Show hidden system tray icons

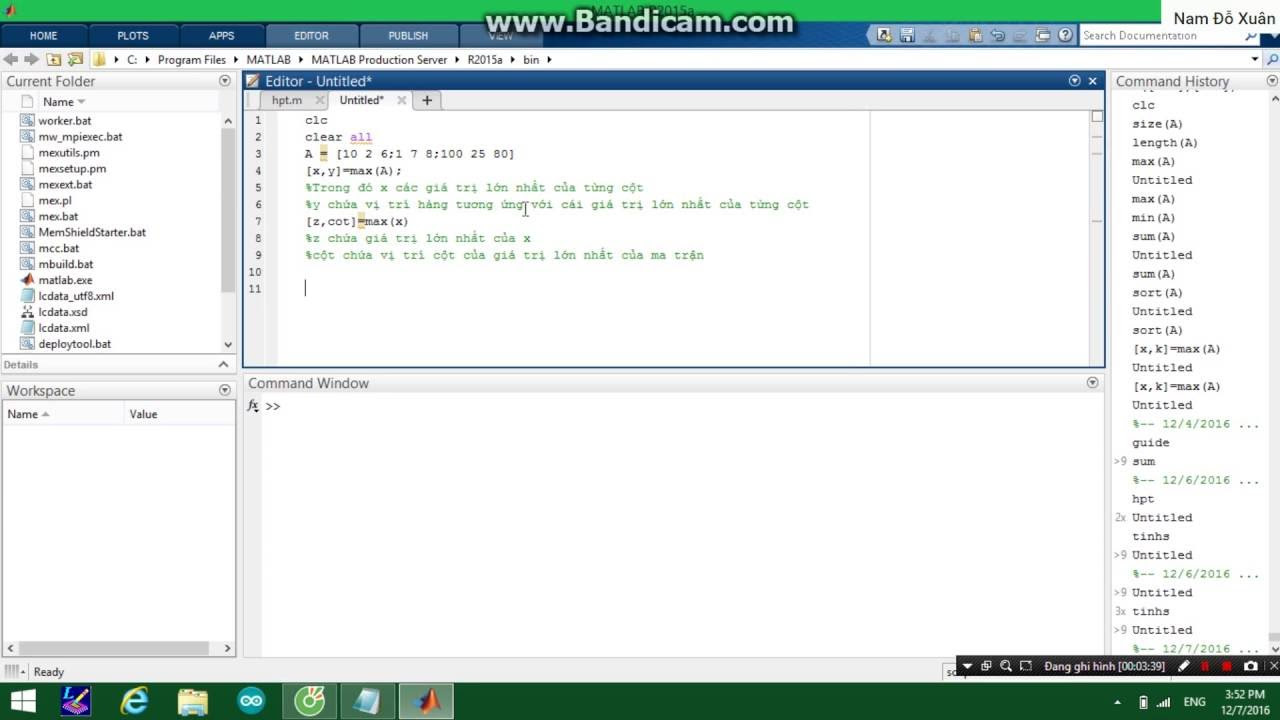[x=1117, y=702]
